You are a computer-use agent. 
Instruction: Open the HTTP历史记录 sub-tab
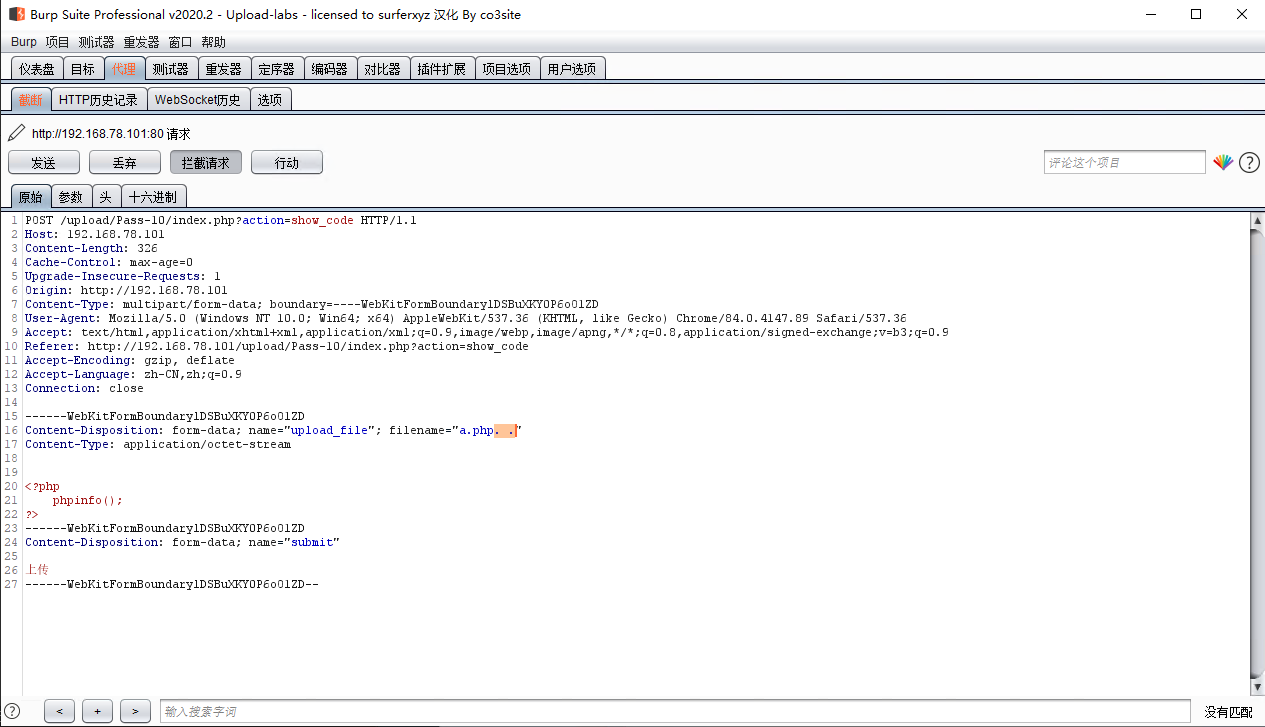coord(98,100)
